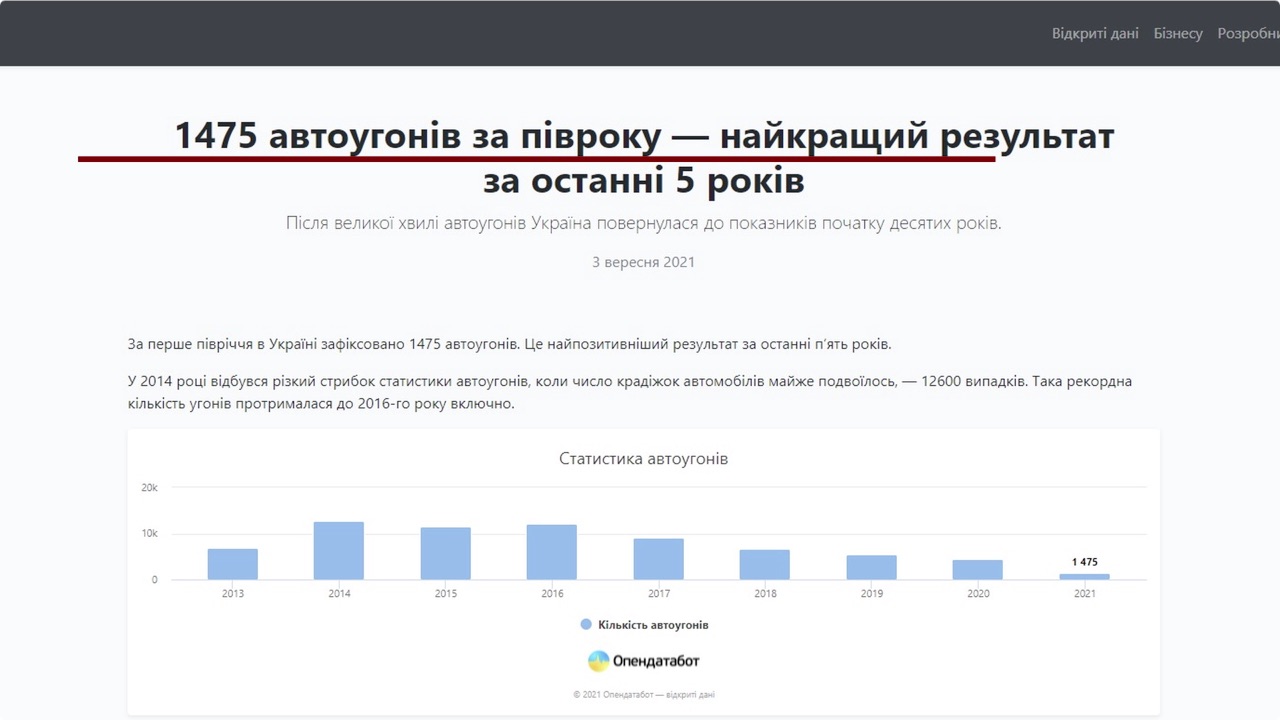Screen dimensions: 1280x720
Task: Open the 'Бізнесу' navigation link
Action: pos(1178,33)
